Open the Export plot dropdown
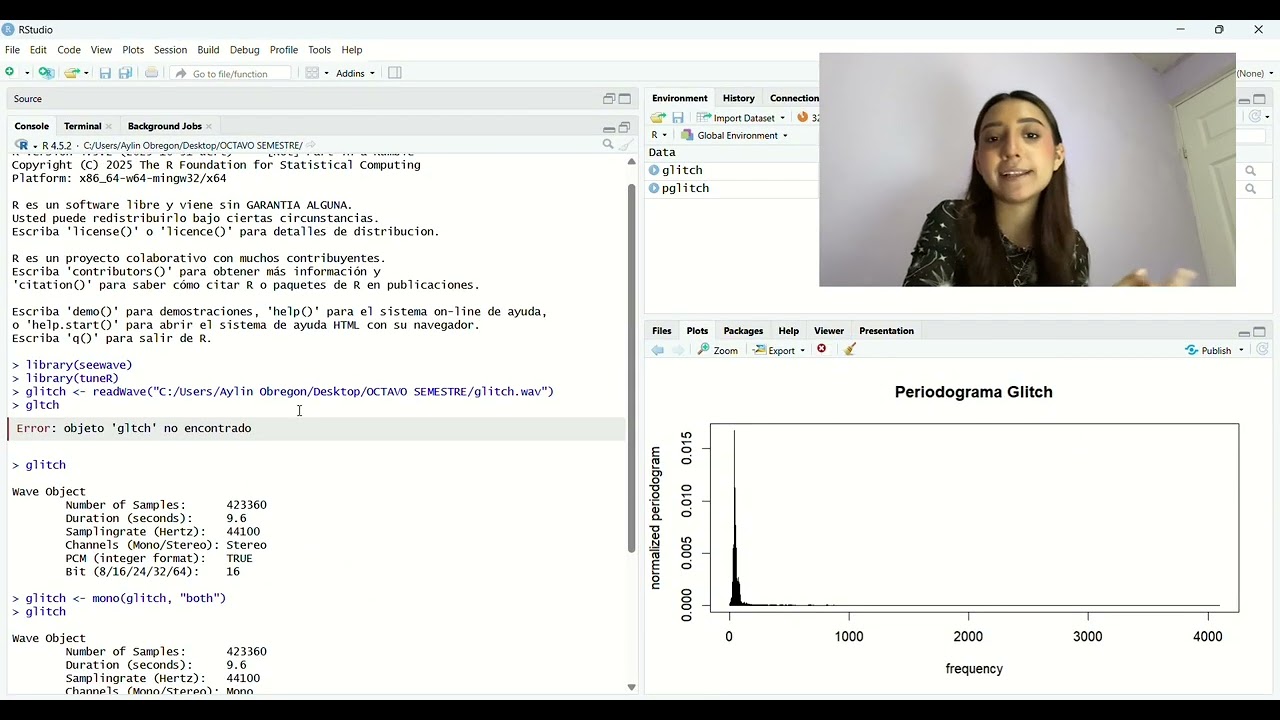 click(x=779, y=350)
